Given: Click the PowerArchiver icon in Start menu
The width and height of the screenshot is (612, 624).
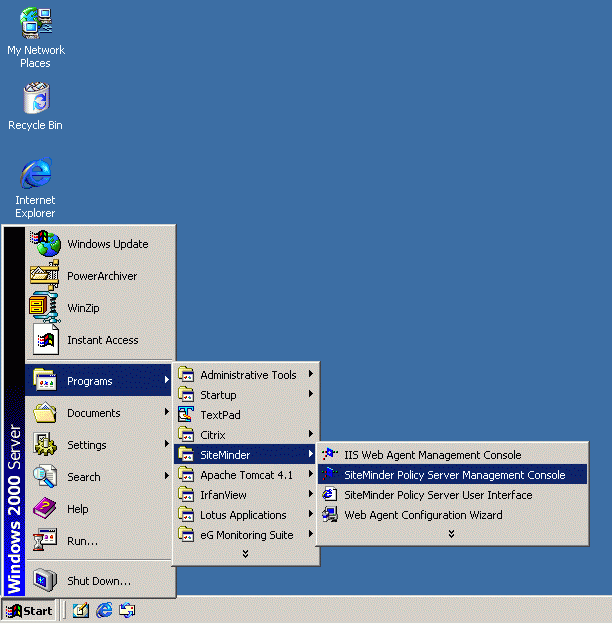Looking at the screenshot, I should click(x=45, y=275).
